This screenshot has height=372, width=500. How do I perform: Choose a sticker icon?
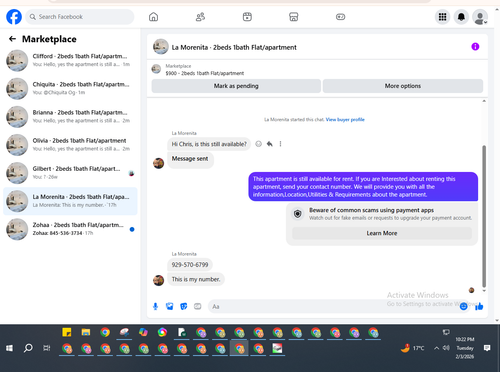[183, 306]
